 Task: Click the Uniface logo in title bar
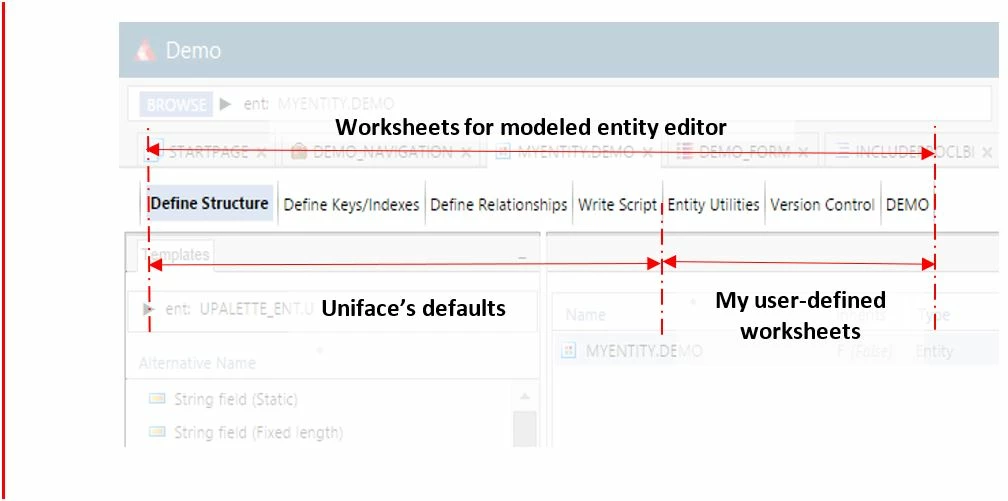tap(145, 50)
